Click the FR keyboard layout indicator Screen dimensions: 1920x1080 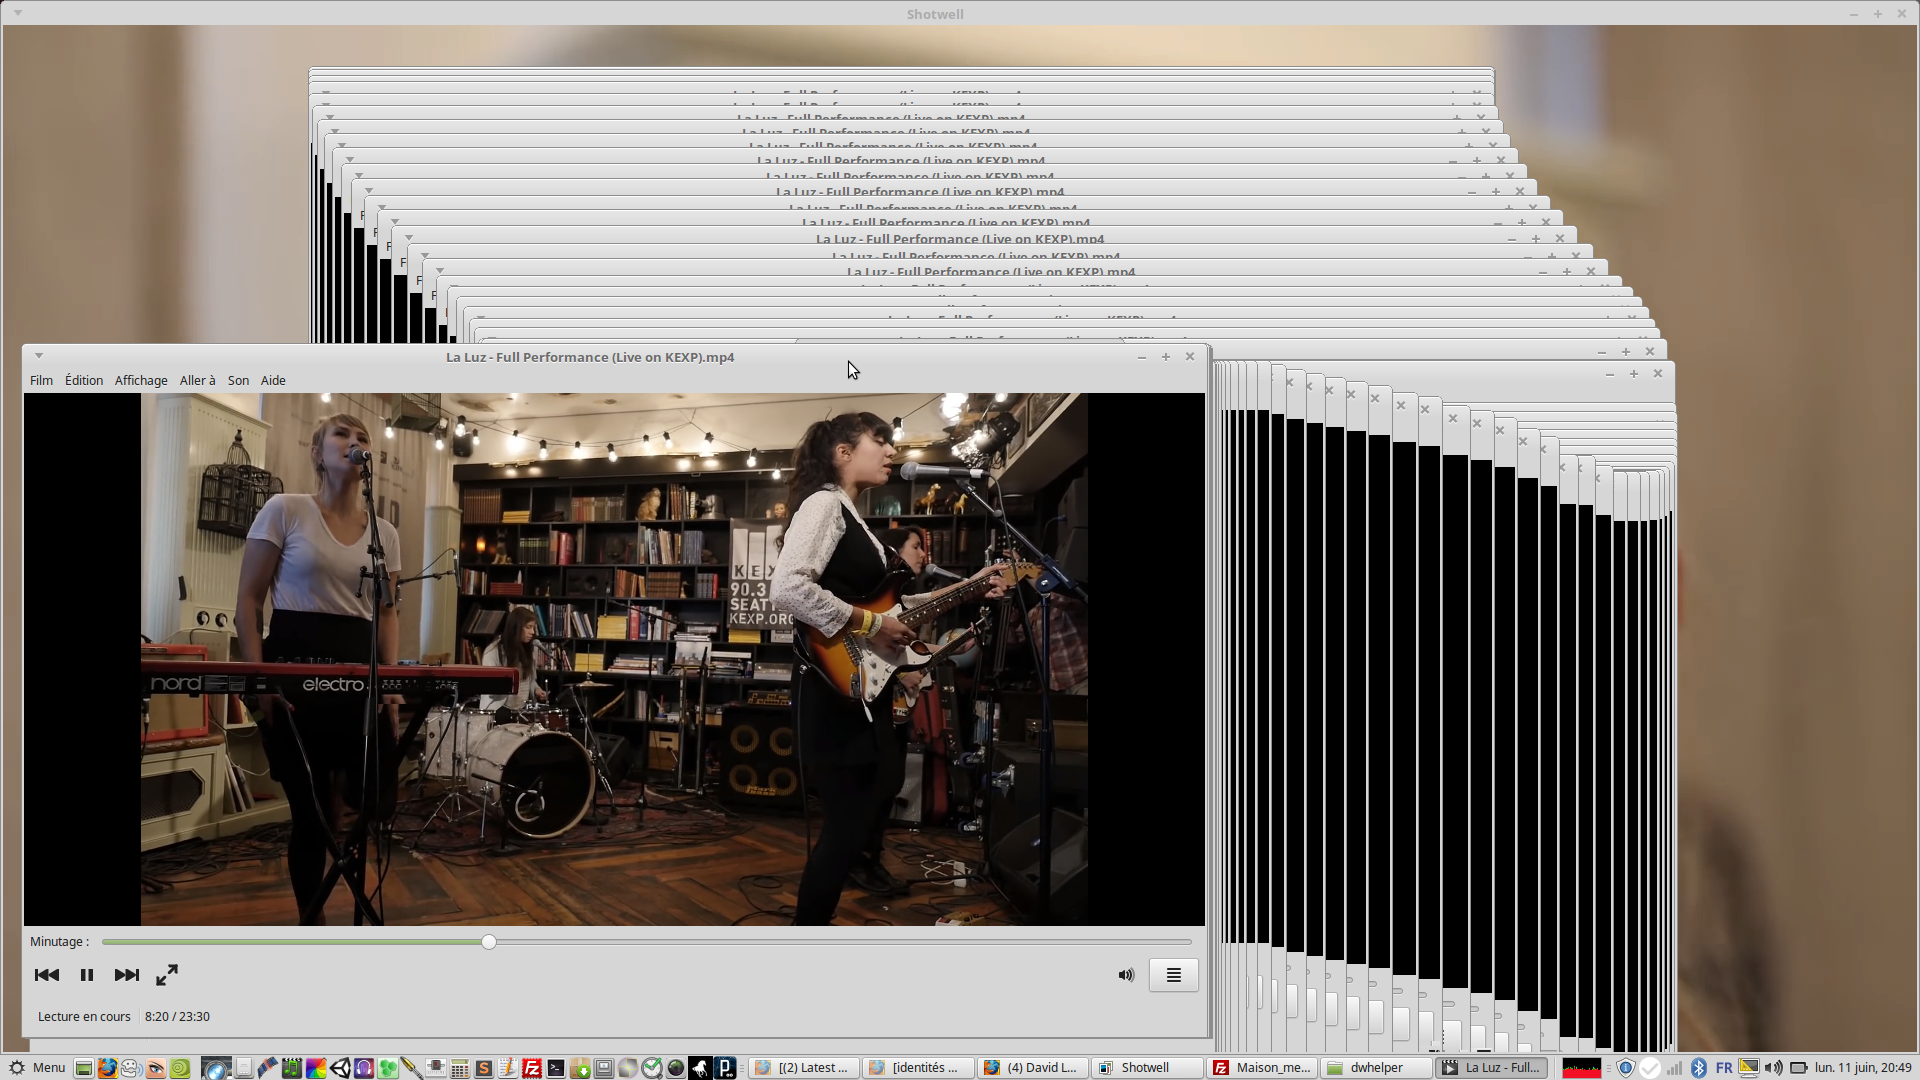click(1724, 1068)
